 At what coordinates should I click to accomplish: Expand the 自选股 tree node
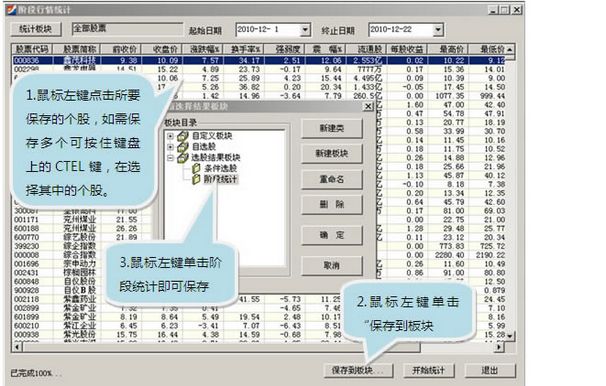[170, 147]
